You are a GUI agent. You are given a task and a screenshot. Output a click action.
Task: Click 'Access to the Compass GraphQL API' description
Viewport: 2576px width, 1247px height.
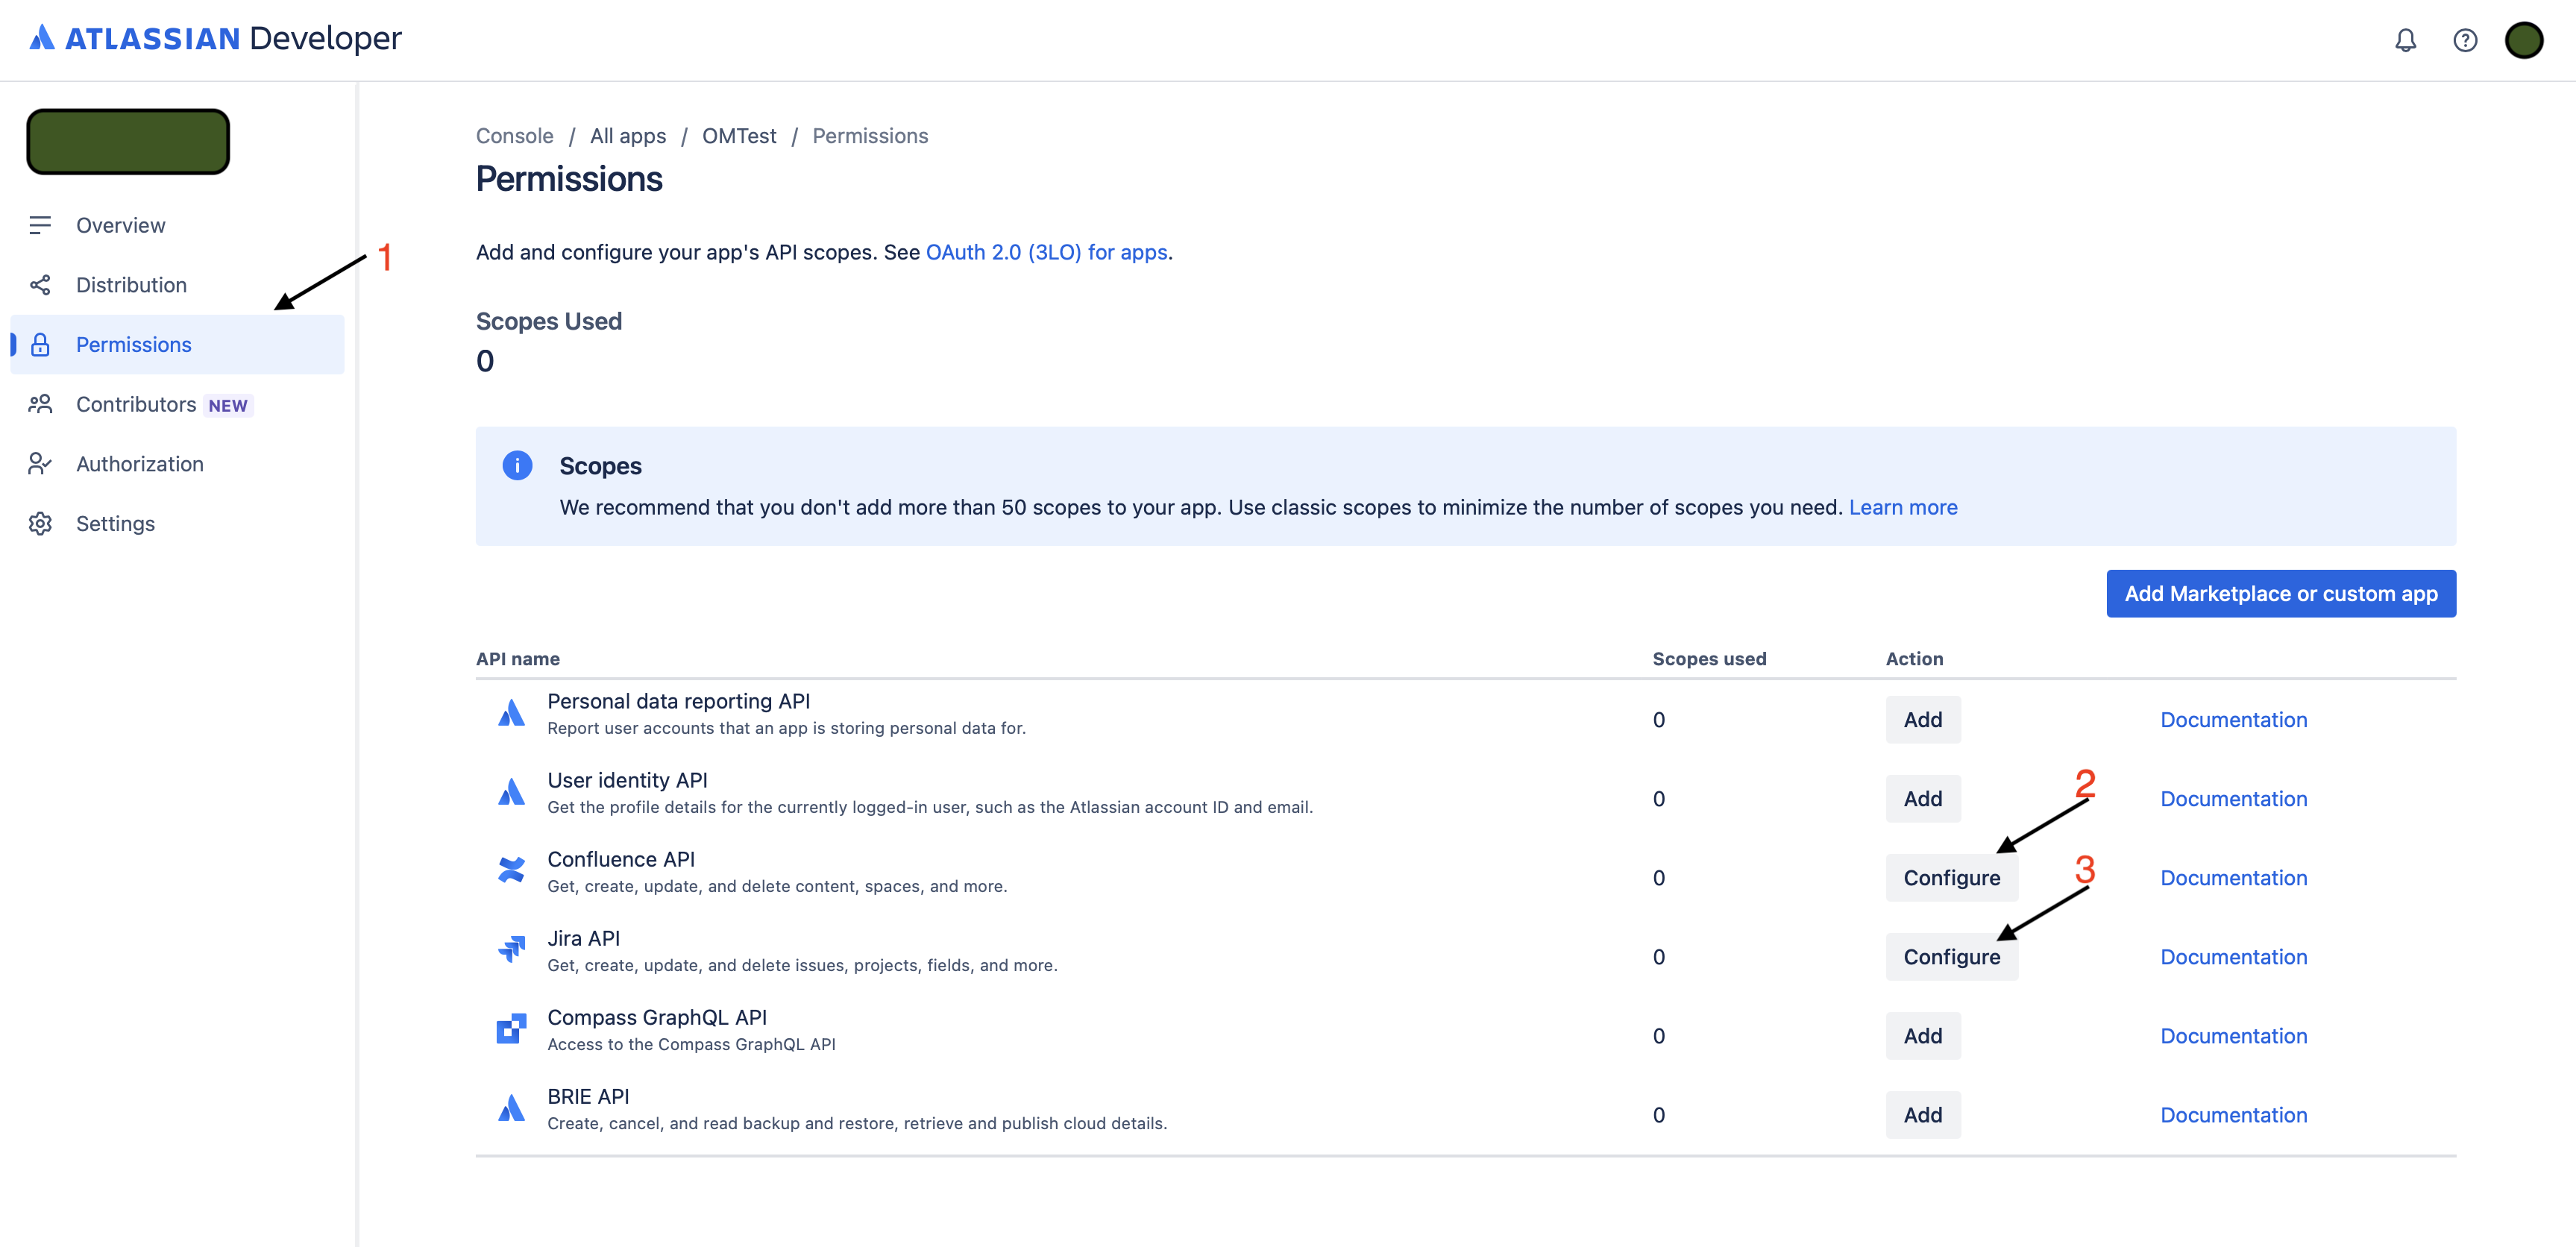[x=691, y=1044]
